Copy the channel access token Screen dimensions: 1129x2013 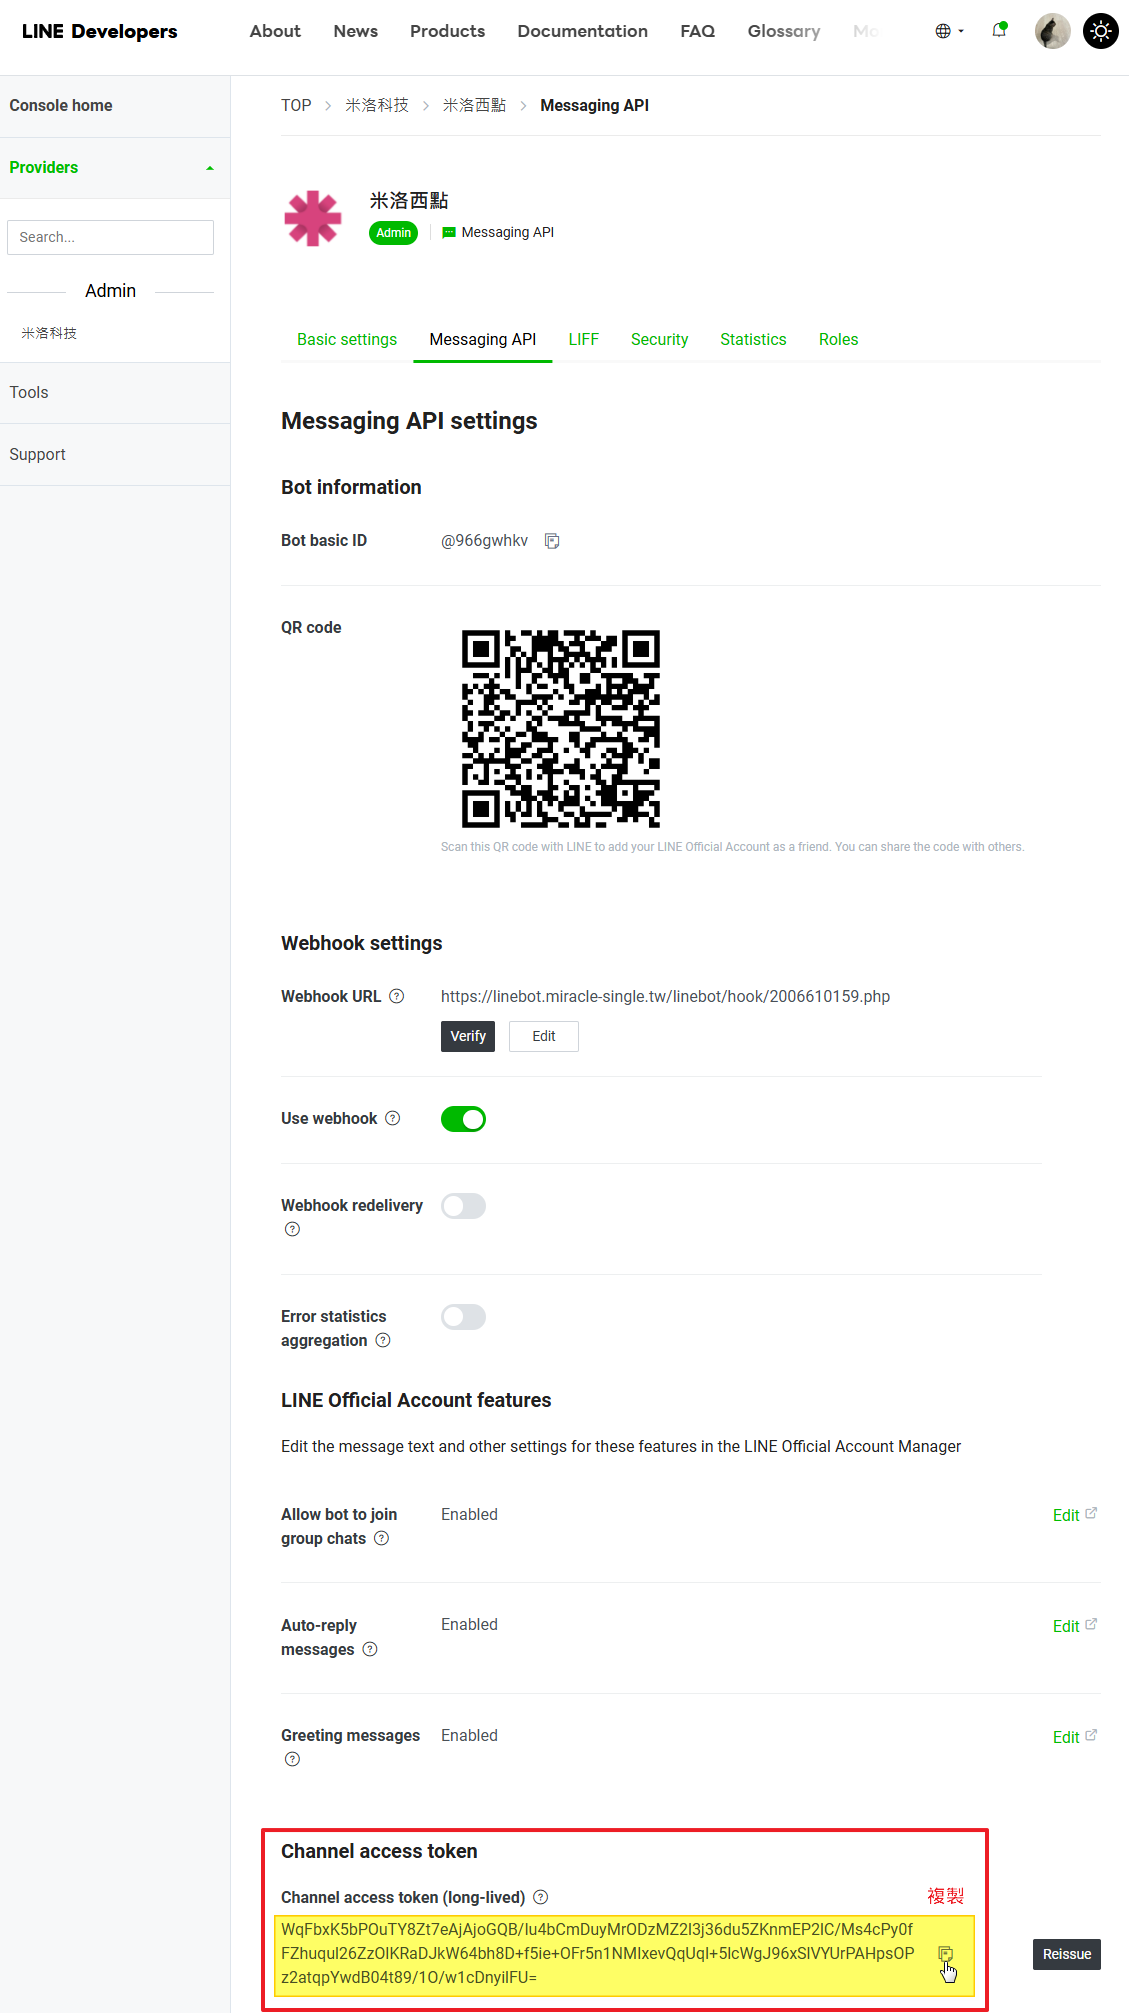point(945,1954)
